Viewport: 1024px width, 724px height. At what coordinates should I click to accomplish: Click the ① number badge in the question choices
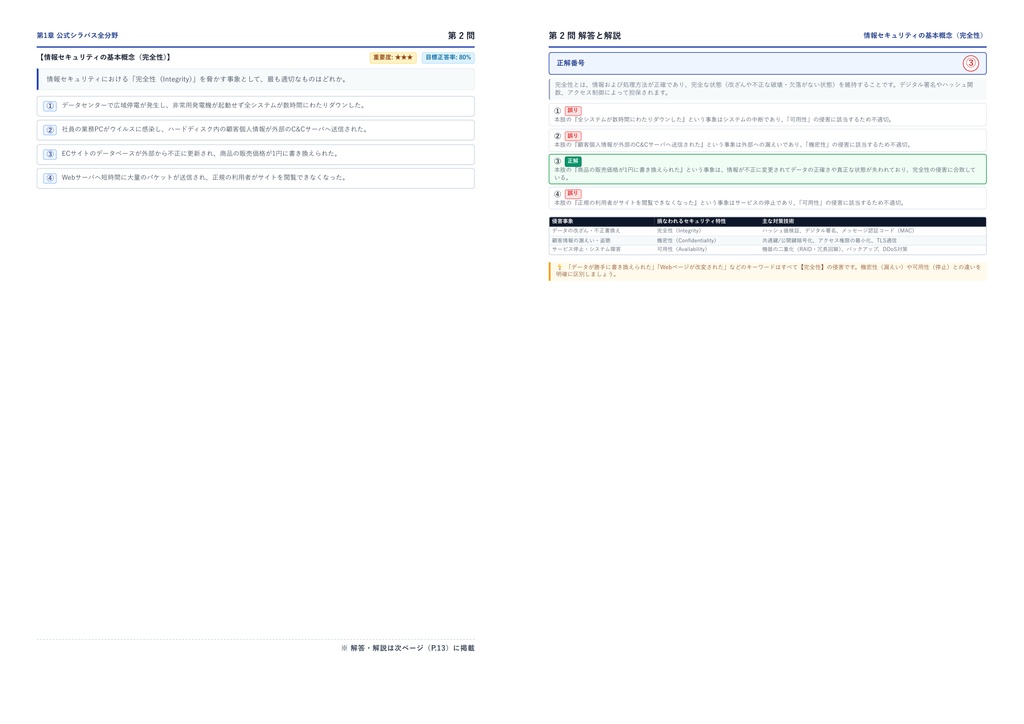pyautogui.click(x=50, y=106)
